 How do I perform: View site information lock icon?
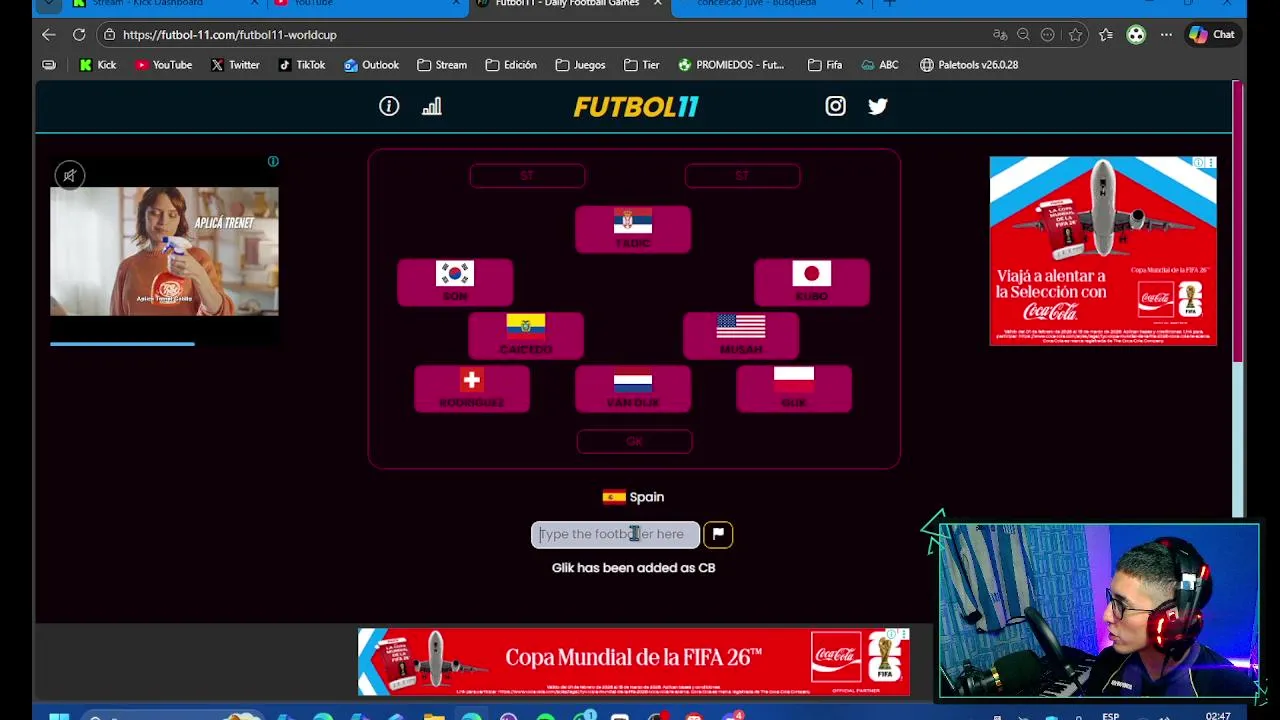pos(109,34)
